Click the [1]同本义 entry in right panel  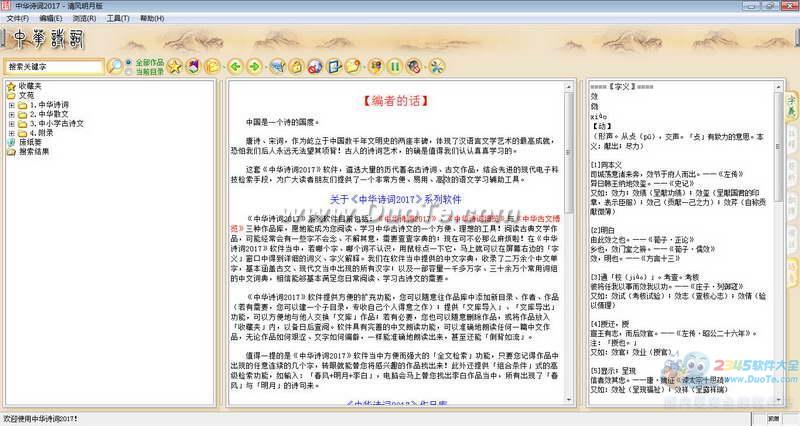(606, 165)
